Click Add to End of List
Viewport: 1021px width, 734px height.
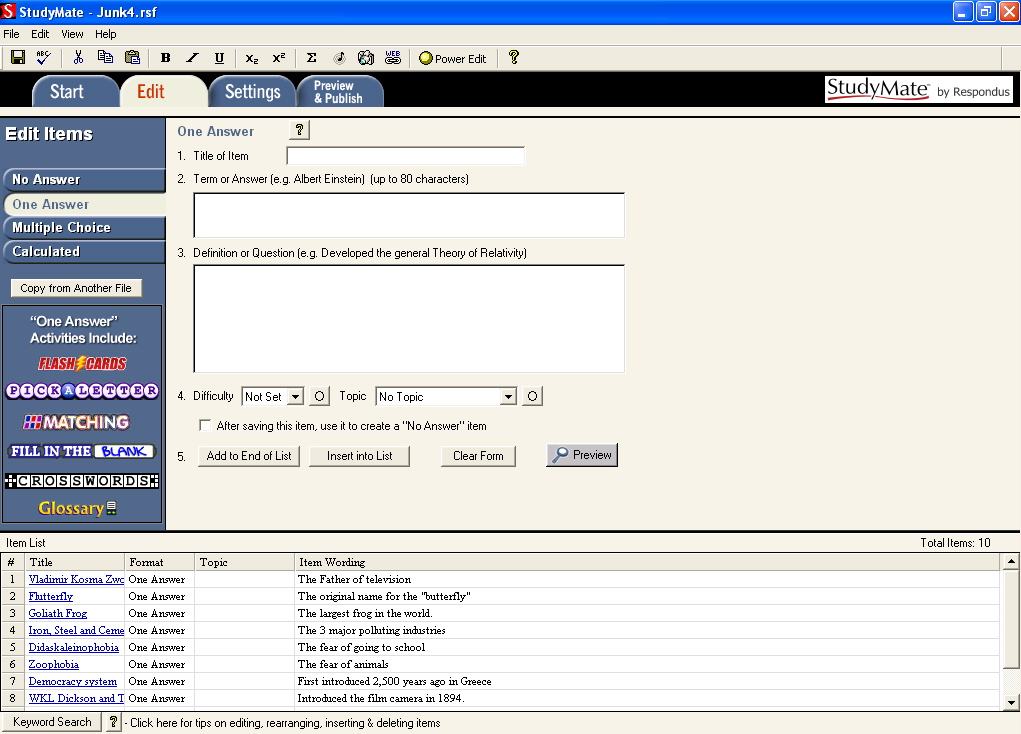click(x=249, y=456)
